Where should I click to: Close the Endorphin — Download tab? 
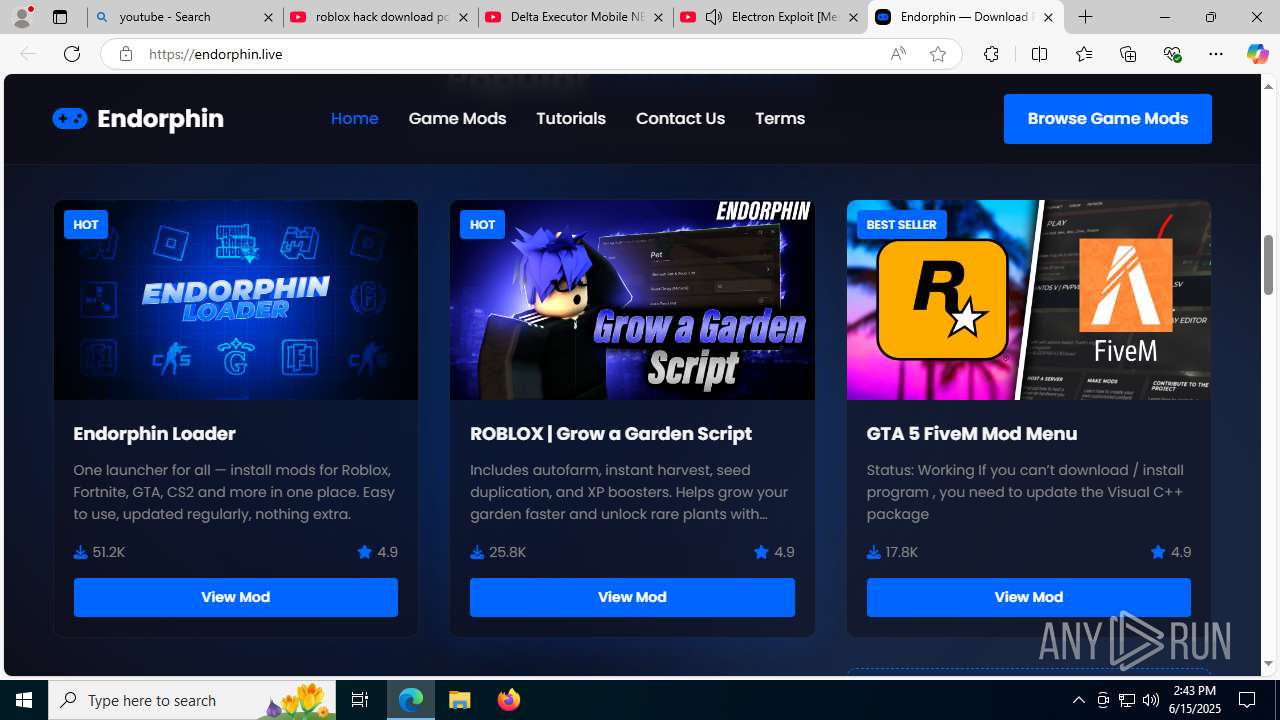pos(1048,17)
